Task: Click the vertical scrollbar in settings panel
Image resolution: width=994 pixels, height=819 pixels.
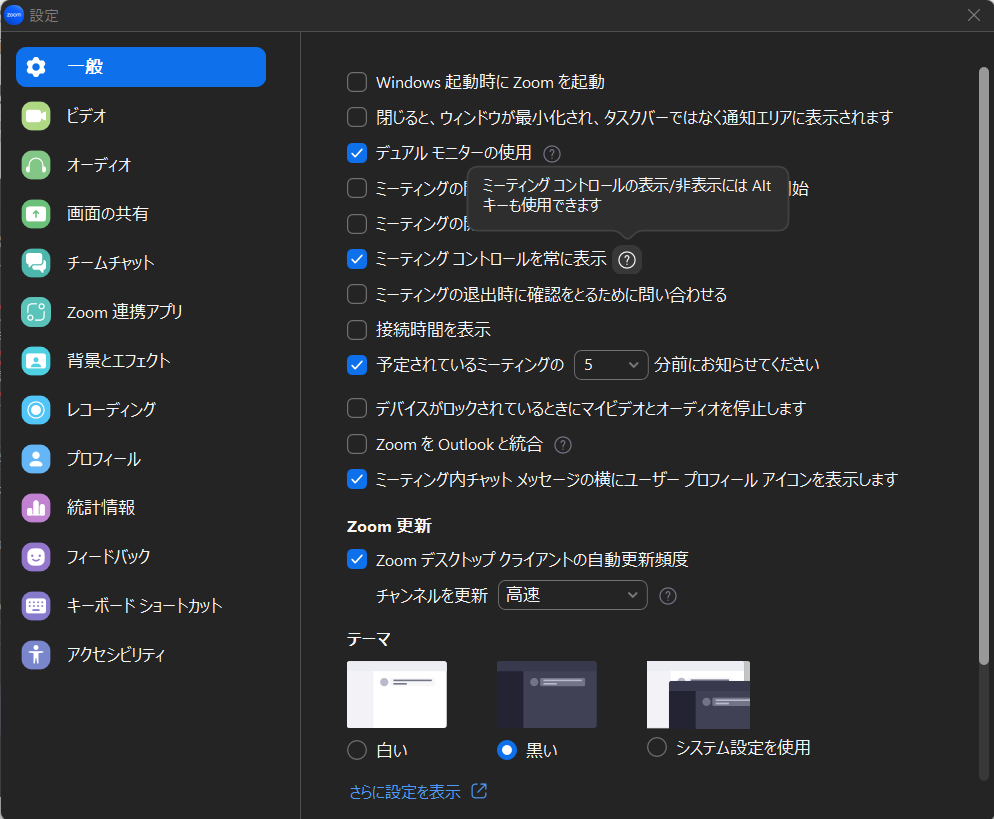Action: click(x=984, y=360)
